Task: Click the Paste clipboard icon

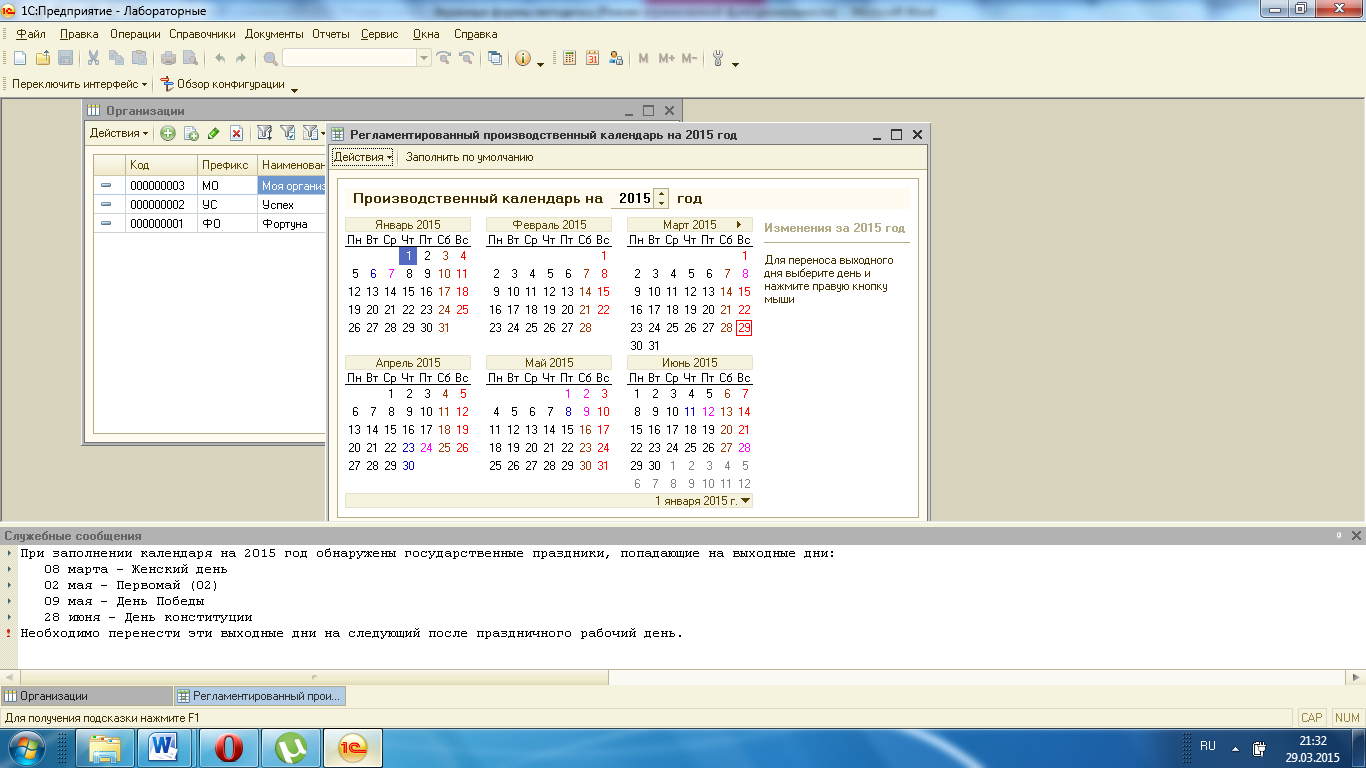Action: 139,58
